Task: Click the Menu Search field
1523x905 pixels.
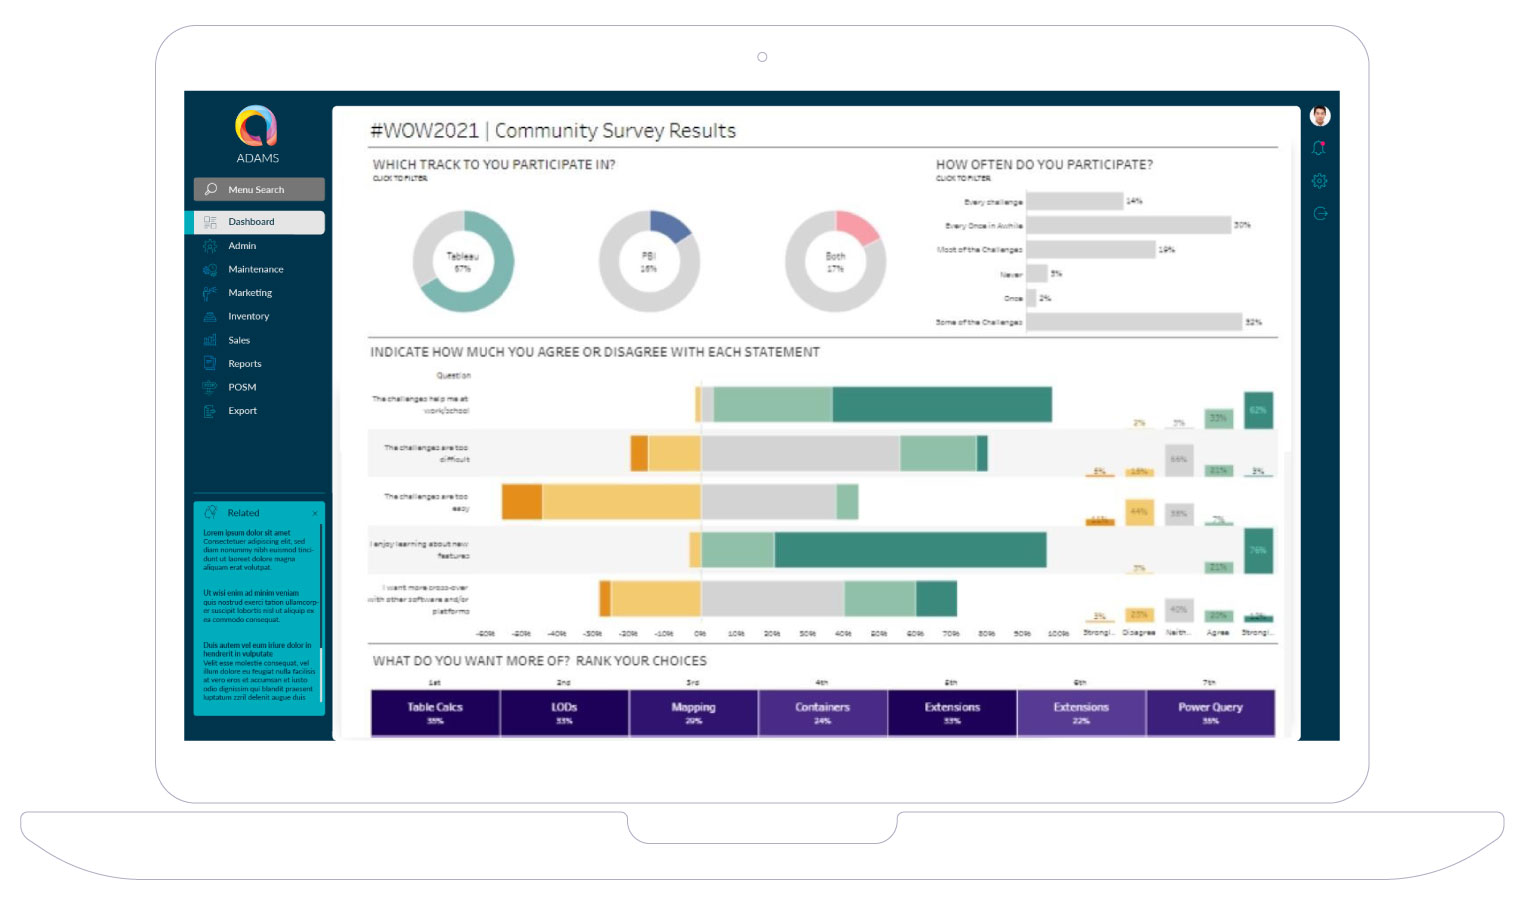Action: pos(259,189)
